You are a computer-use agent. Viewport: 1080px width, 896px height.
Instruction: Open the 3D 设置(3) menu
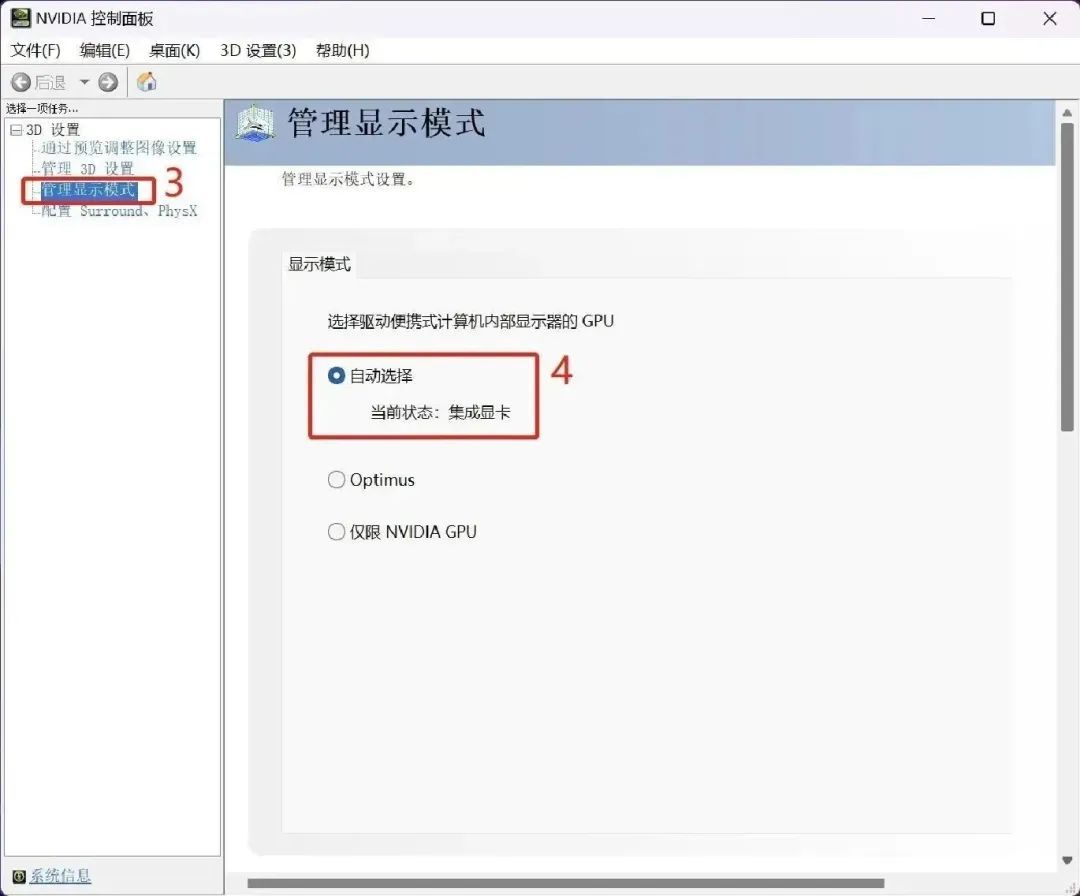click(258, 50)
